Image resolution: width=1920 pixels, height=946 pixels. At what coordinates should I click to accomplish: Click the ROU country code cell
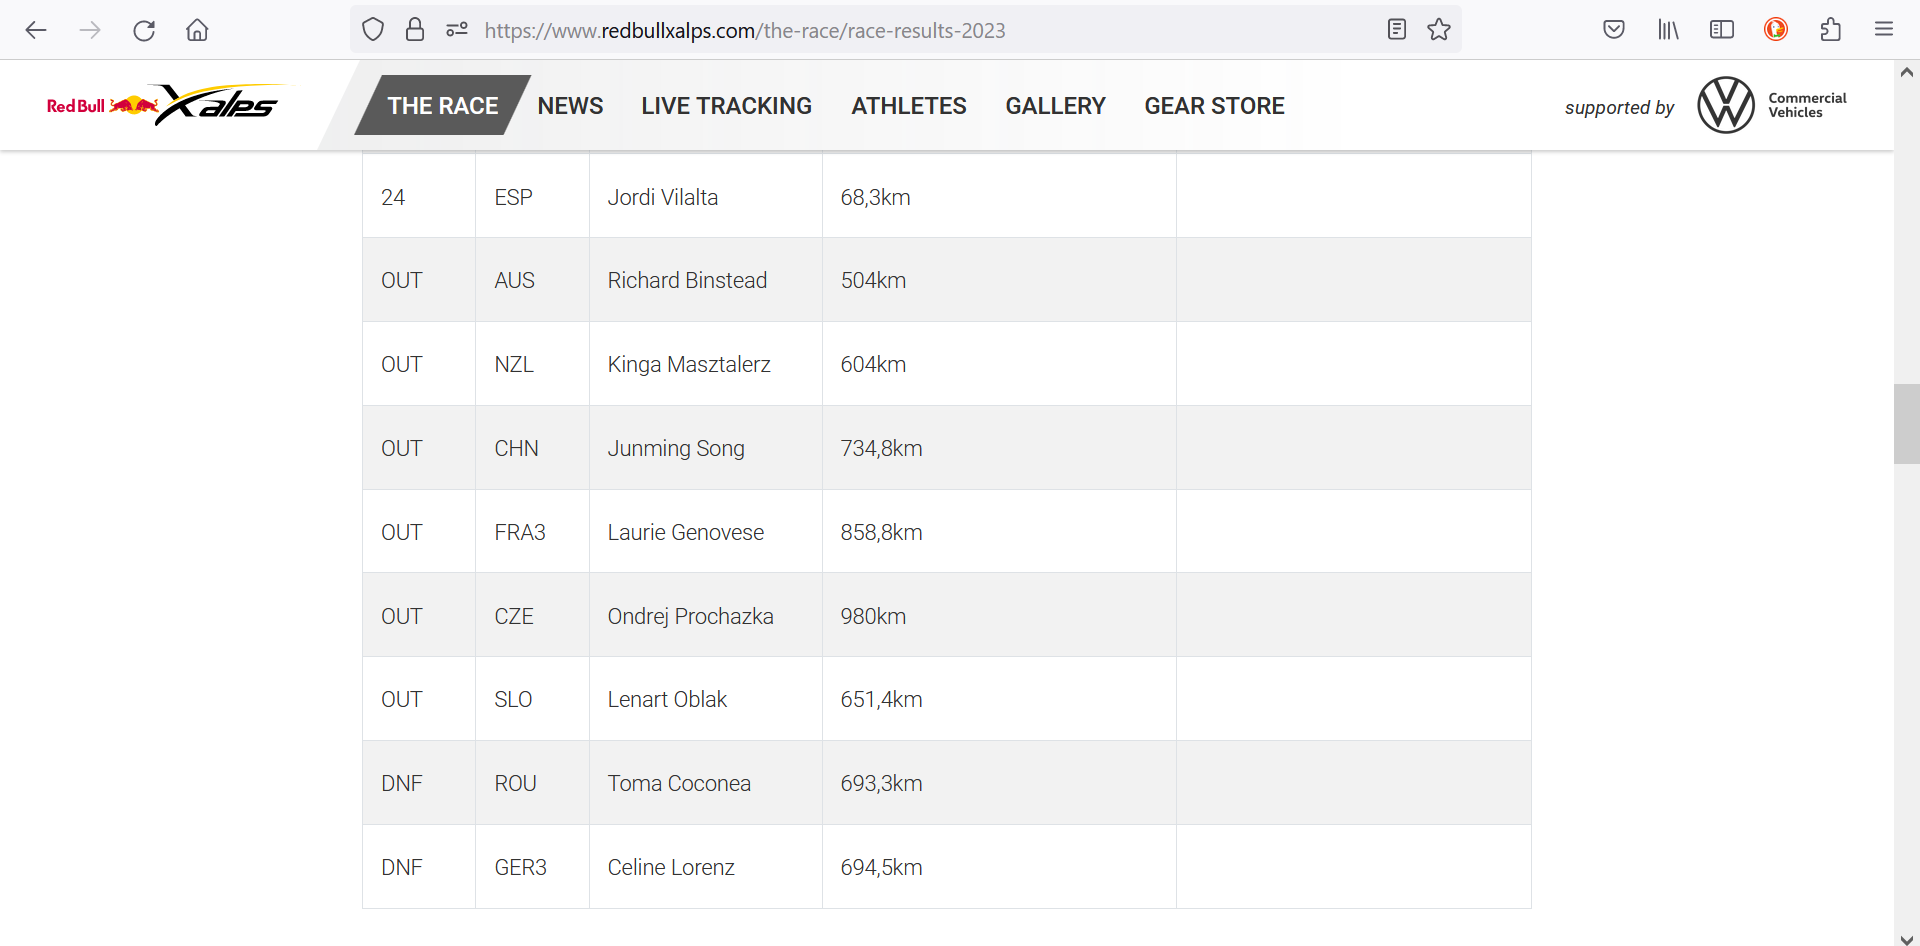click(532, 783)
